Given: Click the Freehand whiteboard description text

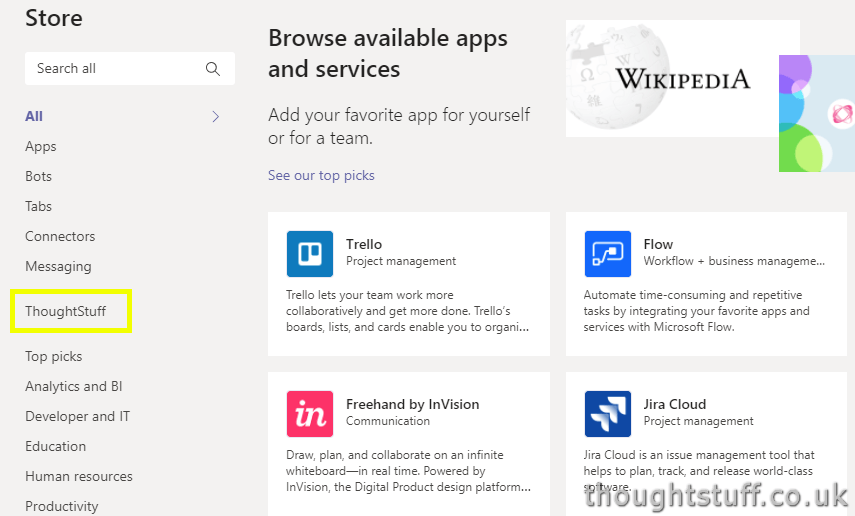Looking at the screenshot, I should [x=408, y=471].
